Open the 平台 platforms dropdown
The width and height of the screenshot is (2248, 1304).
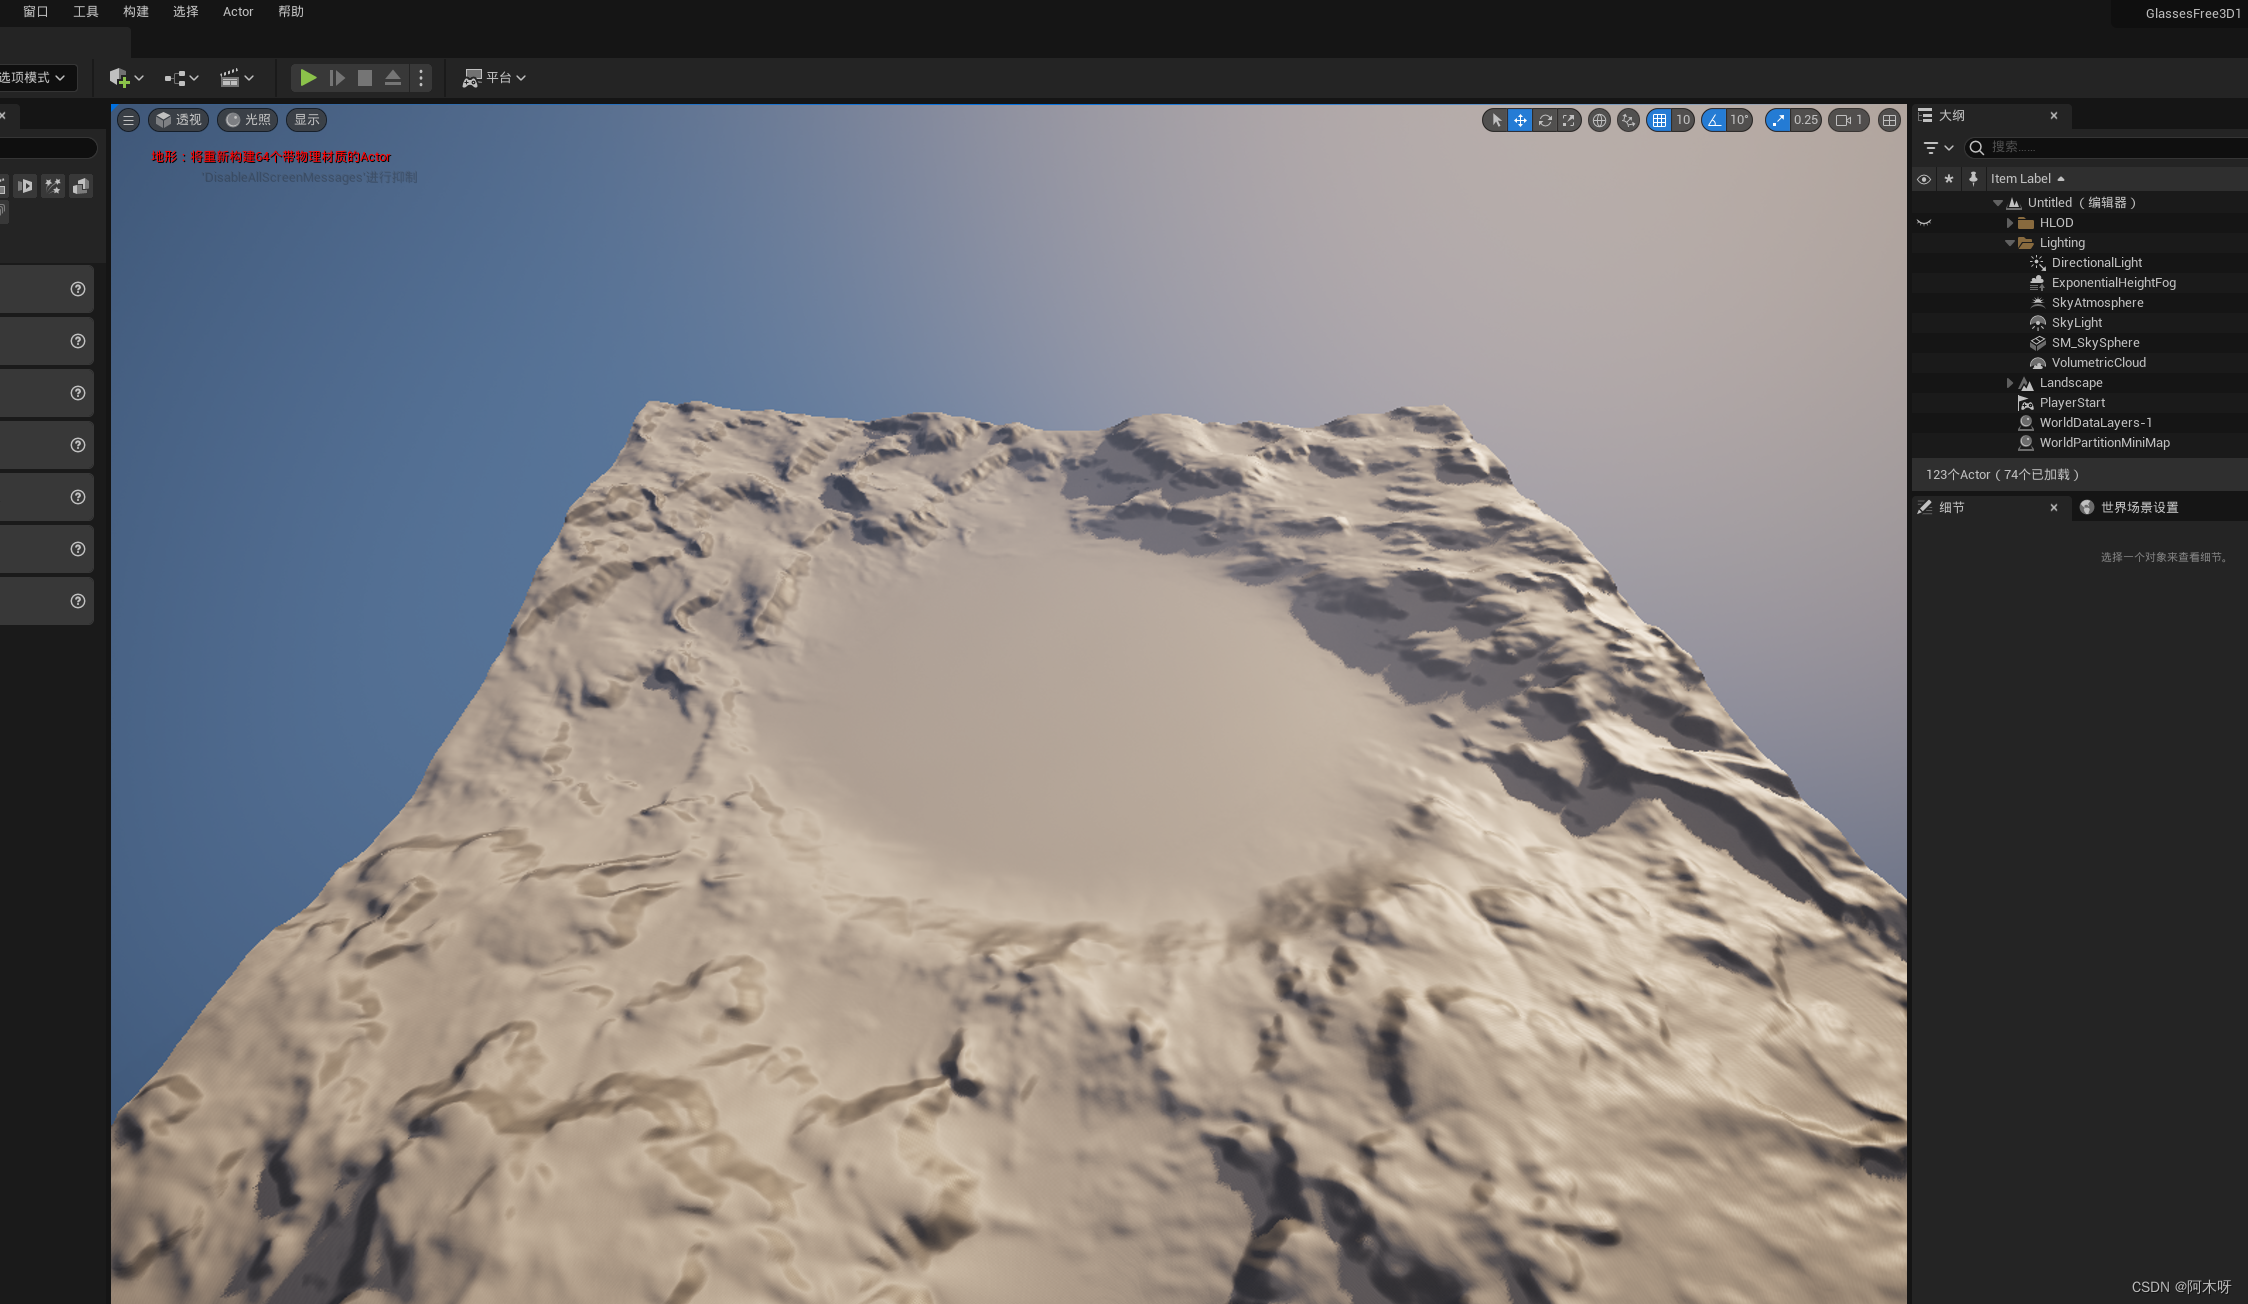point(494,77)
